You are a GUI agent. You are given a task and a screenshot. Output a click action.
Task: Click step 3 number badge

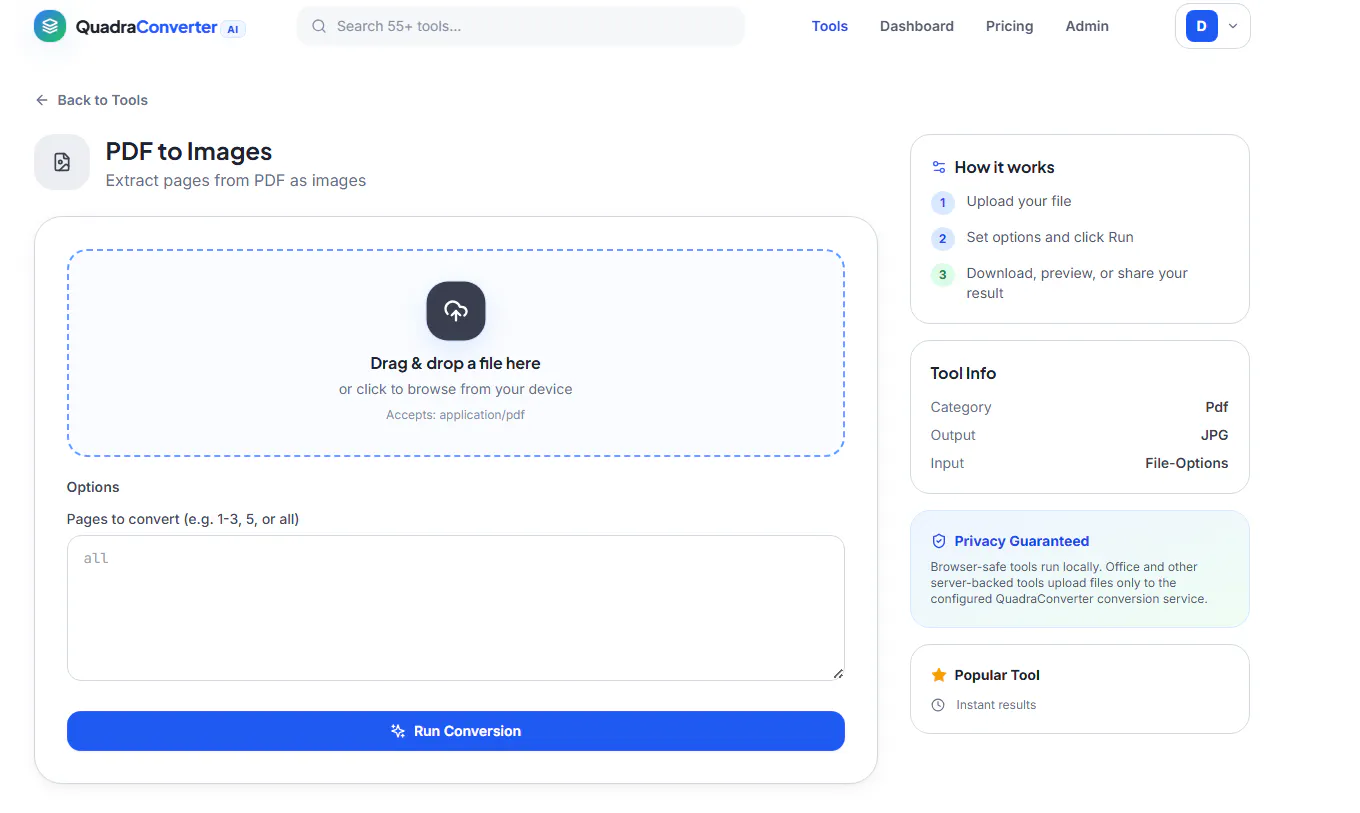[x=943, y=275]
